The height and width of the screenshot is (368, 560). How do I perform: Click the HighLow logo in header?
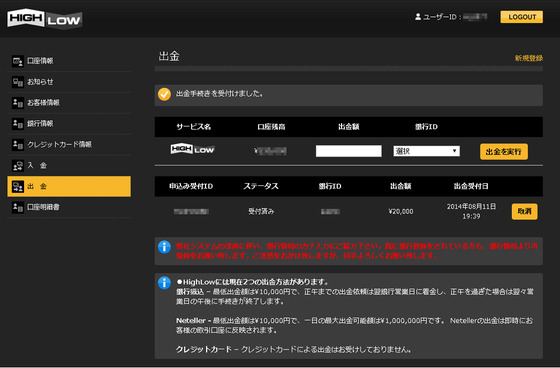[45, 18]
